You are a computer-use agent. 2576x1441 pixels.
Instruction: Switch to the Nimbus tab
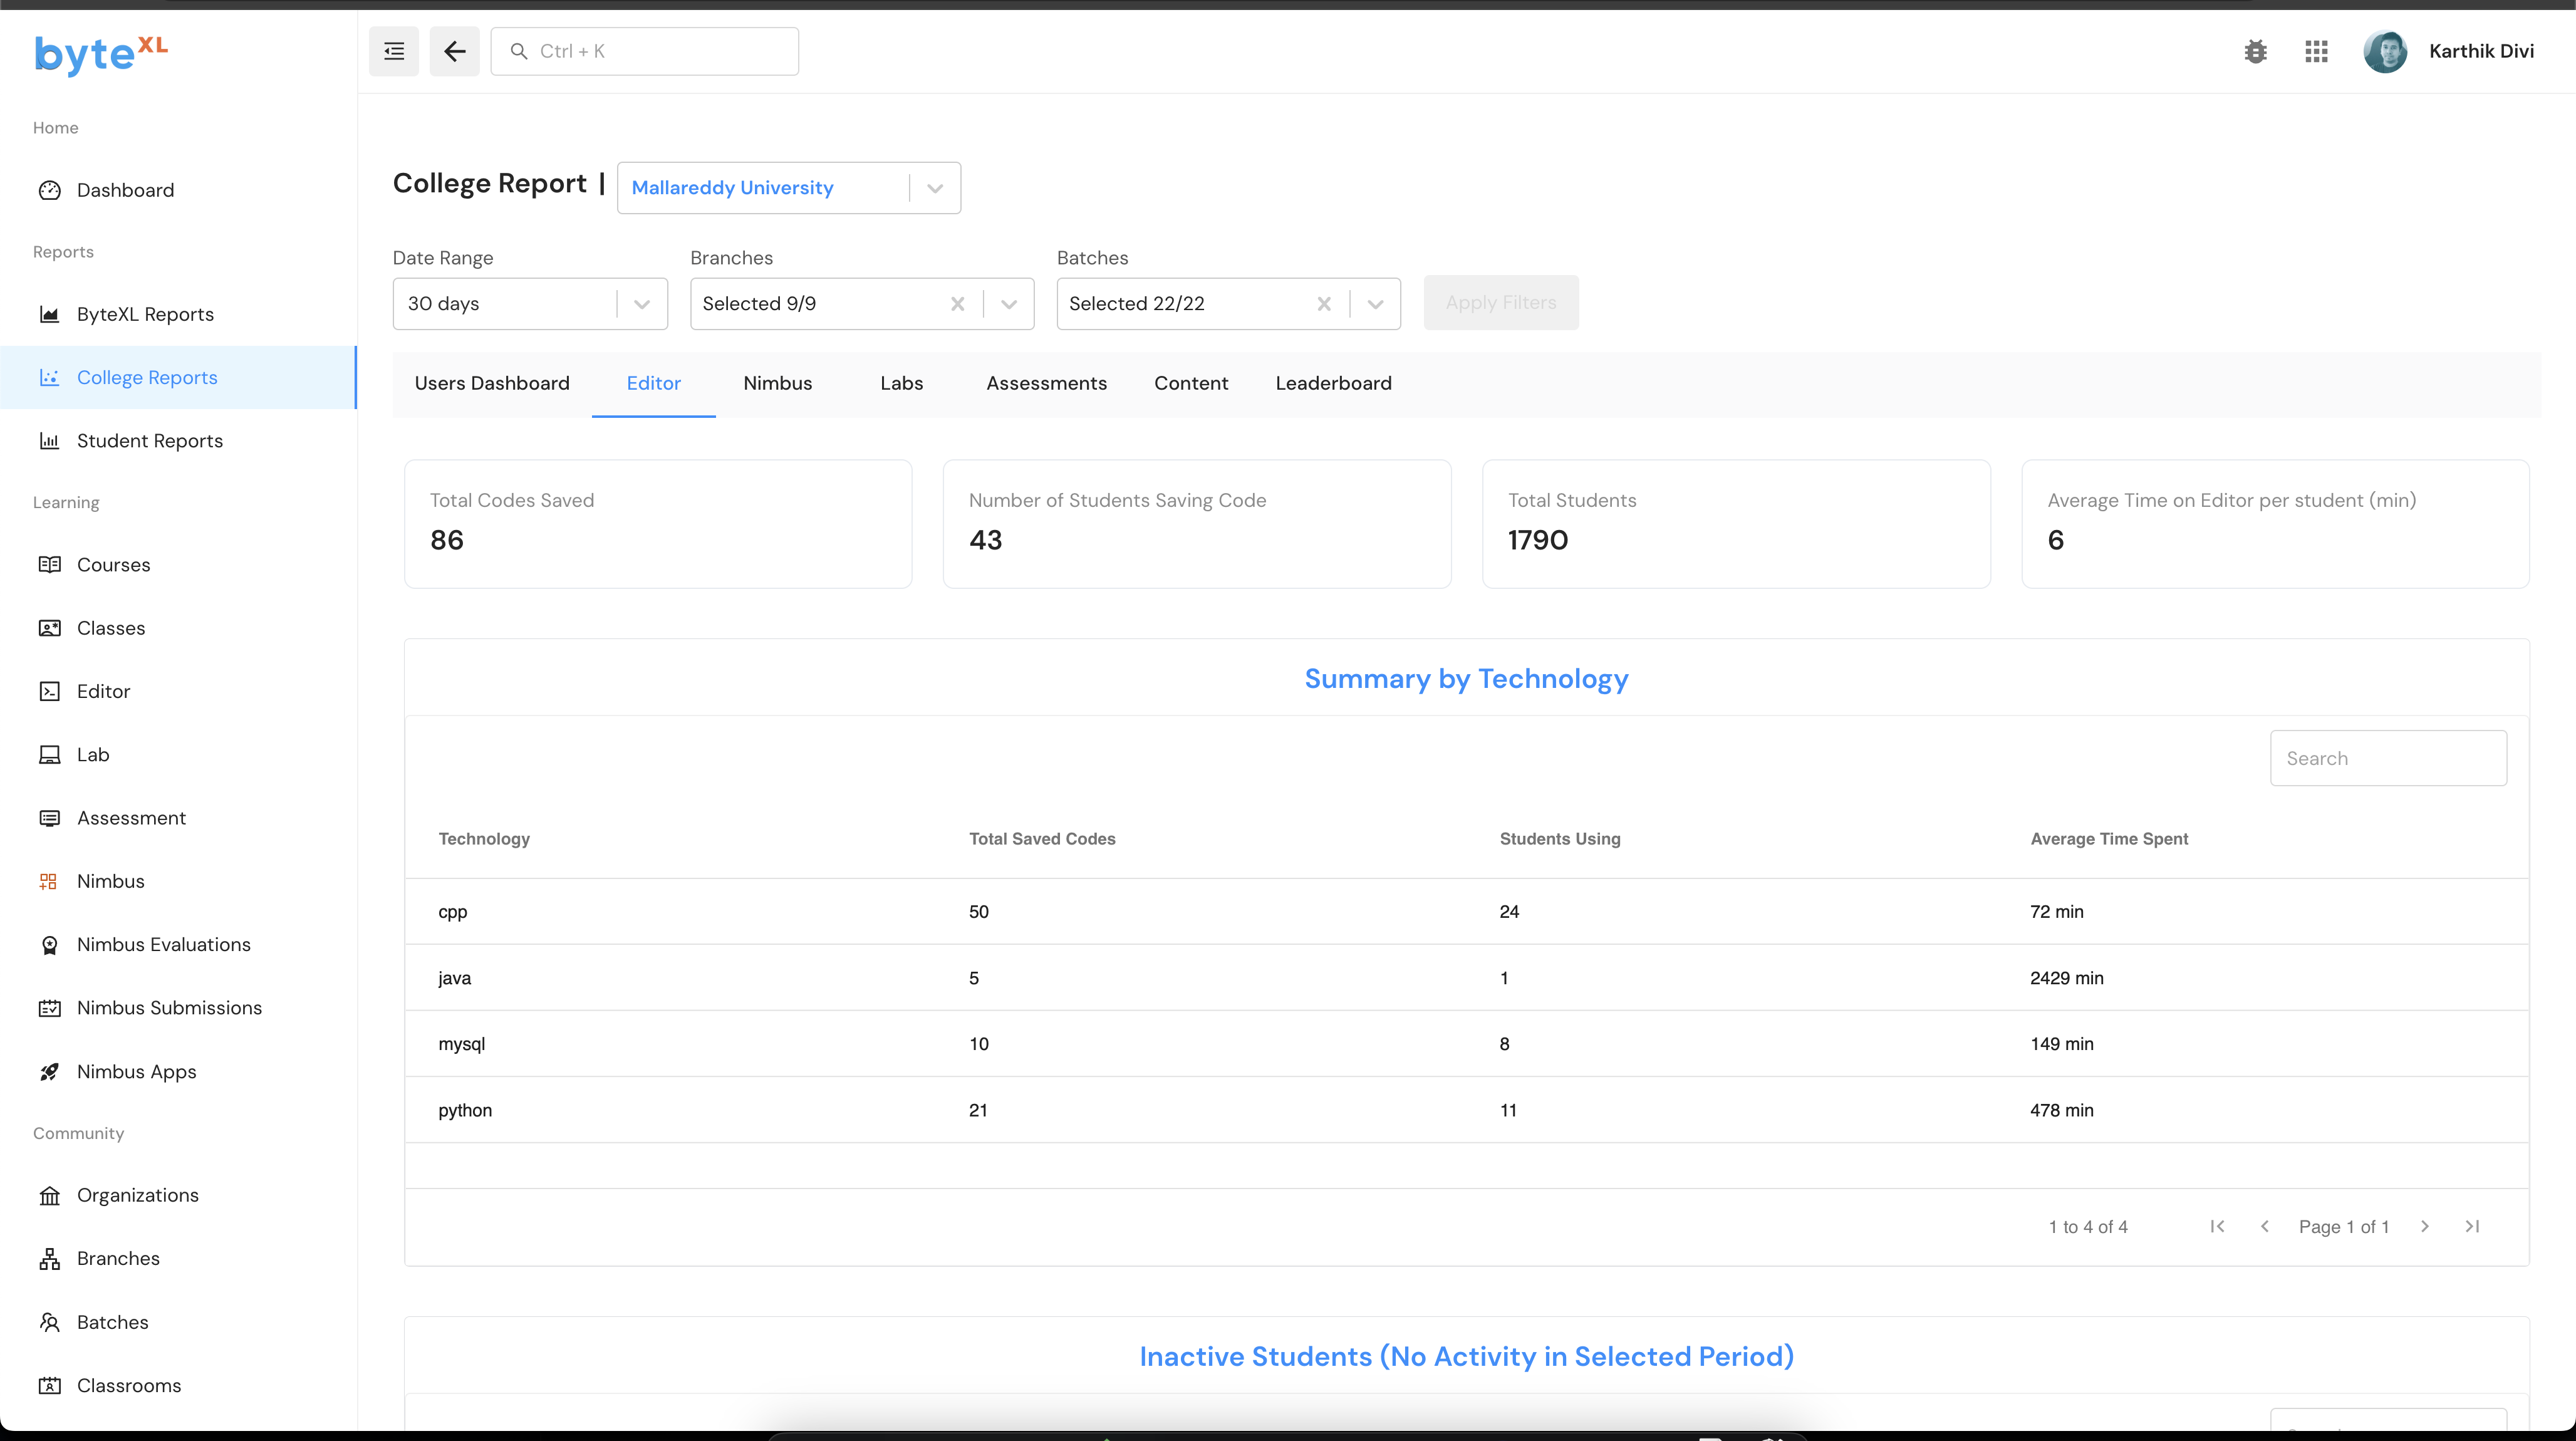pyautogui.click(x=777, y=383)
